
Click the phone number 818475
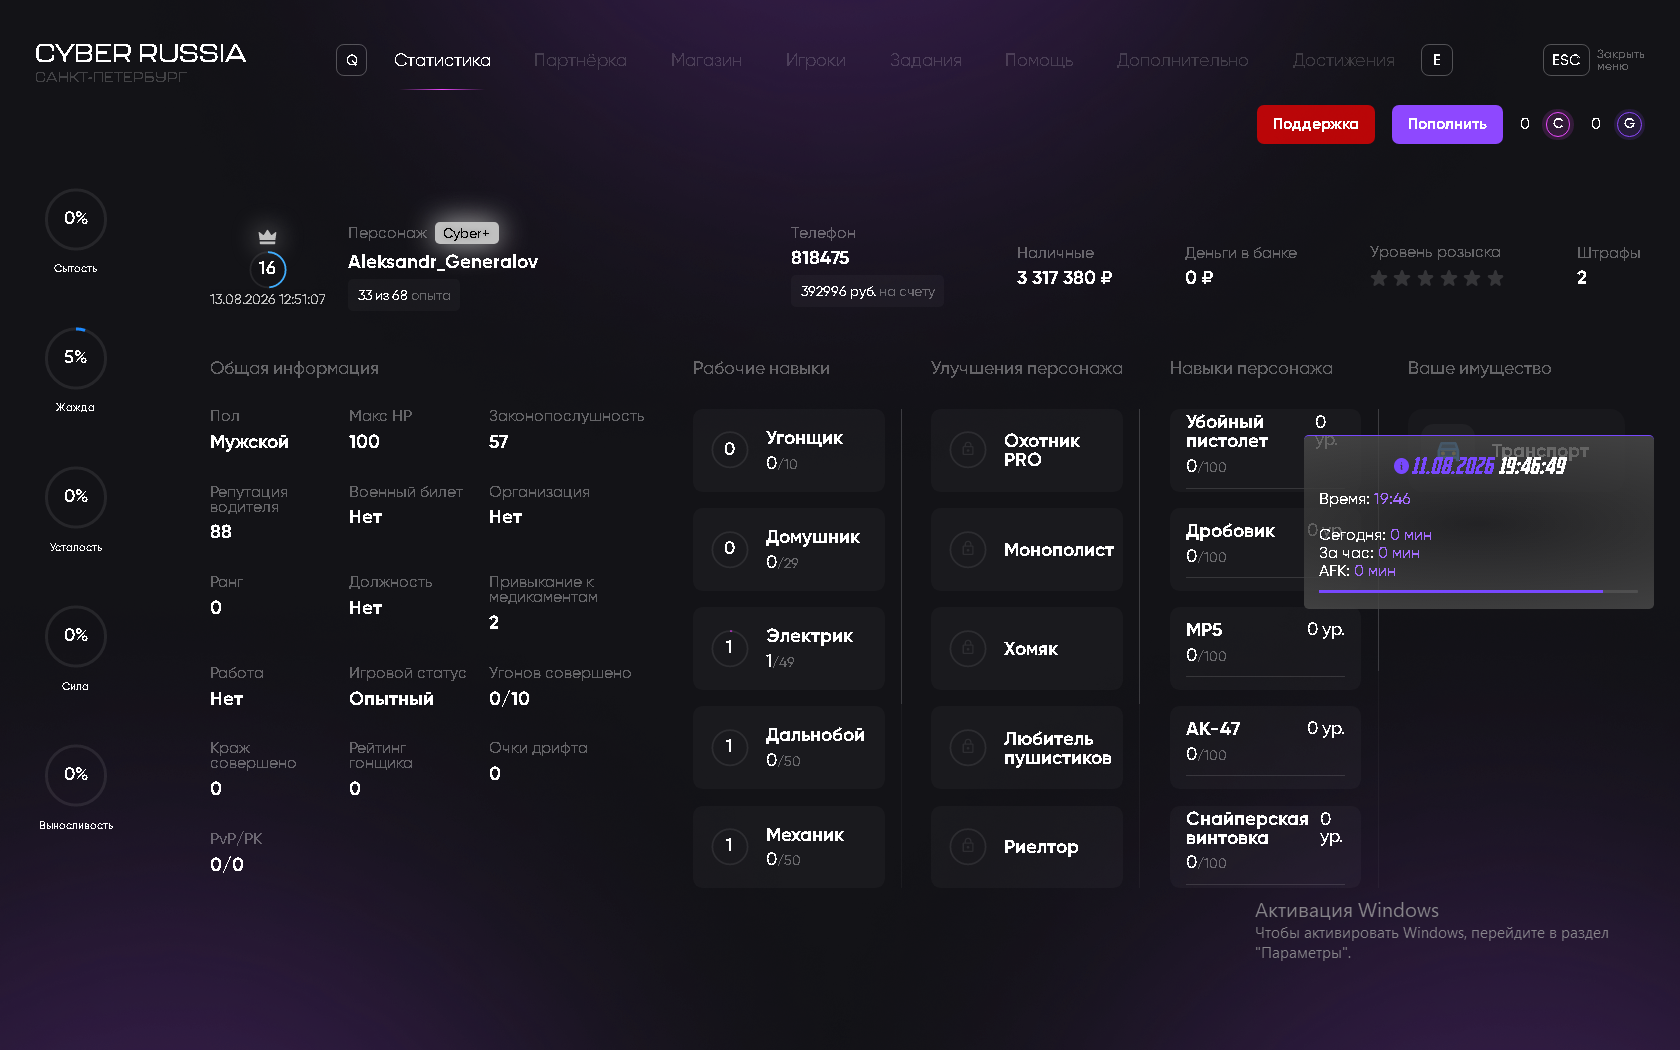click(x=820, y=258)
